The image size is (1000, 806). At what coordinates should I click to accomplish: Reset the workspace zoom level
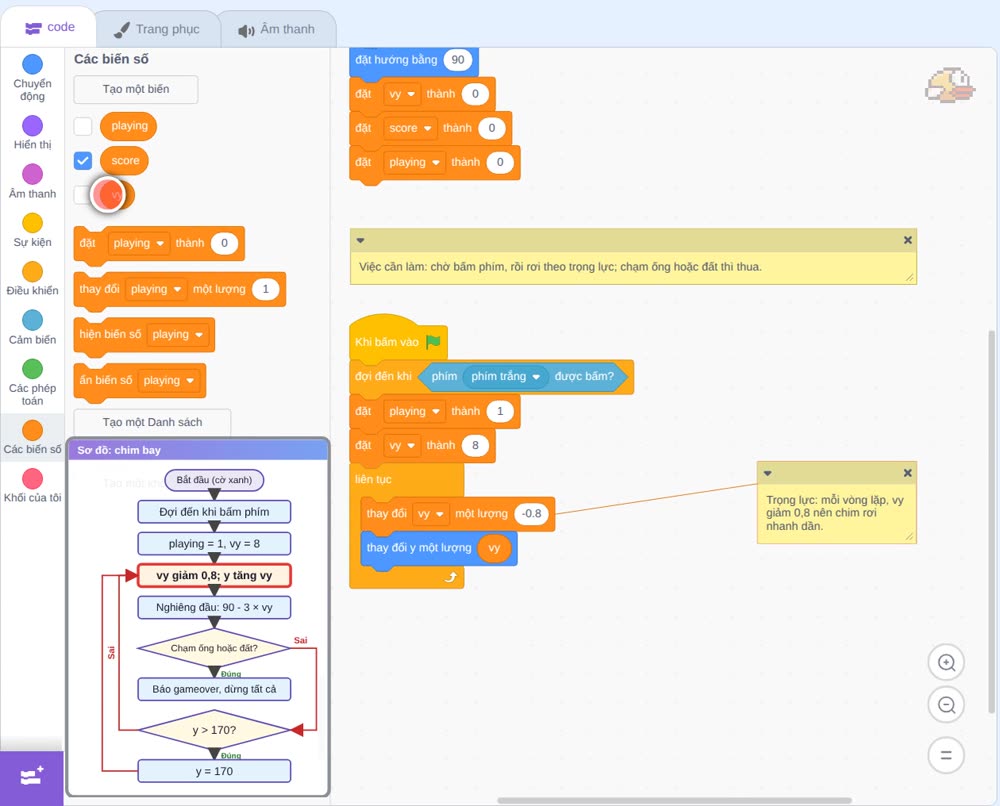[946, 756]
